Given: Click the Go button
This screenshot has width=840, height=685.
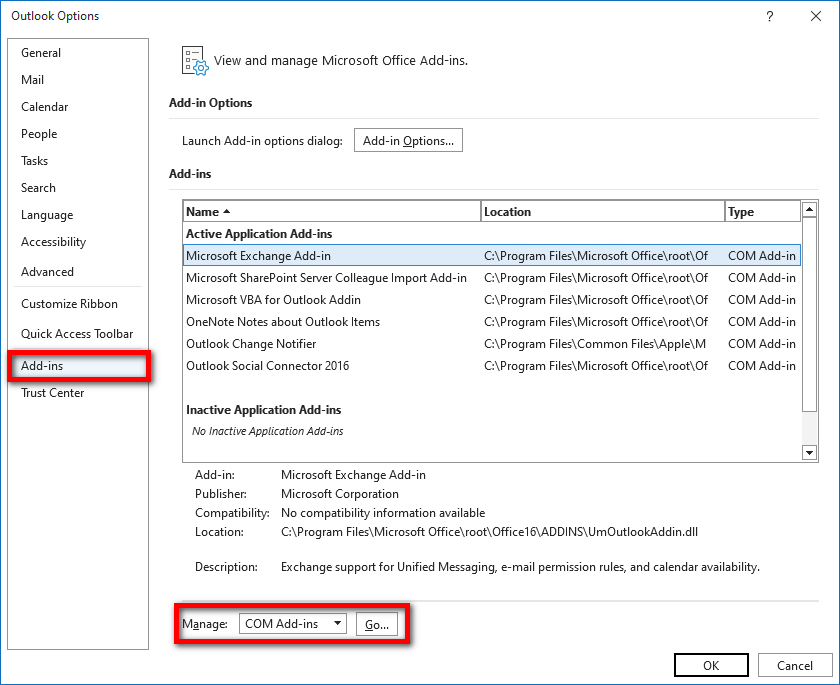Looking at the screenshot, I should (x=376, y=624).
